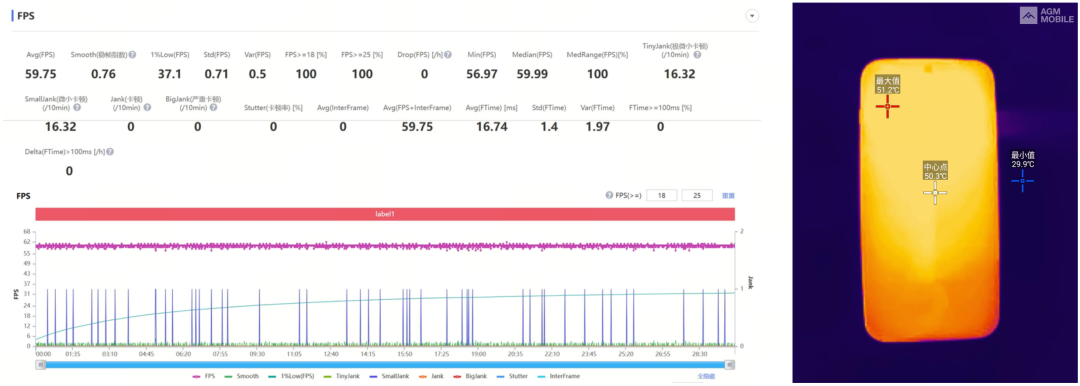Viewport: 1080px width, 386px height.
Task: Select the red label1 bar
Action: (385, 214)
